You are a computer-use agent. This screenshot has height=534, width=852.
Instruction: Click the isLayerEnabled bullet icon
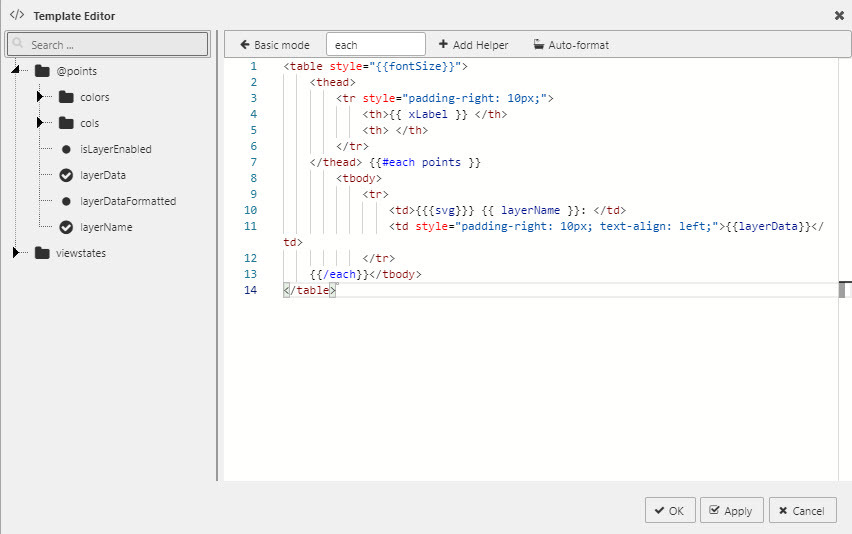tap(66, 149)
